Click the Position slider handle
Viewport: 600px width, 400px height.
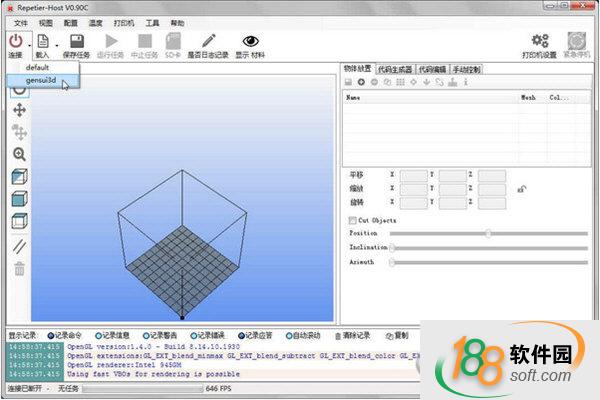488,233
